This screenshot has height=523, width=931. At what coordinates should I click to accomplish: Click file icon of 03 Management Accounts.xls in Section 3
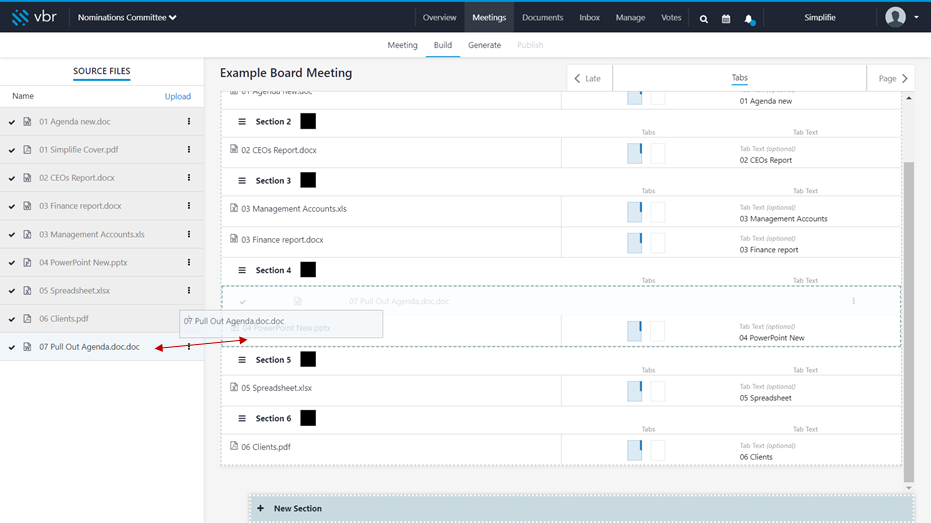tap(234, 208)
